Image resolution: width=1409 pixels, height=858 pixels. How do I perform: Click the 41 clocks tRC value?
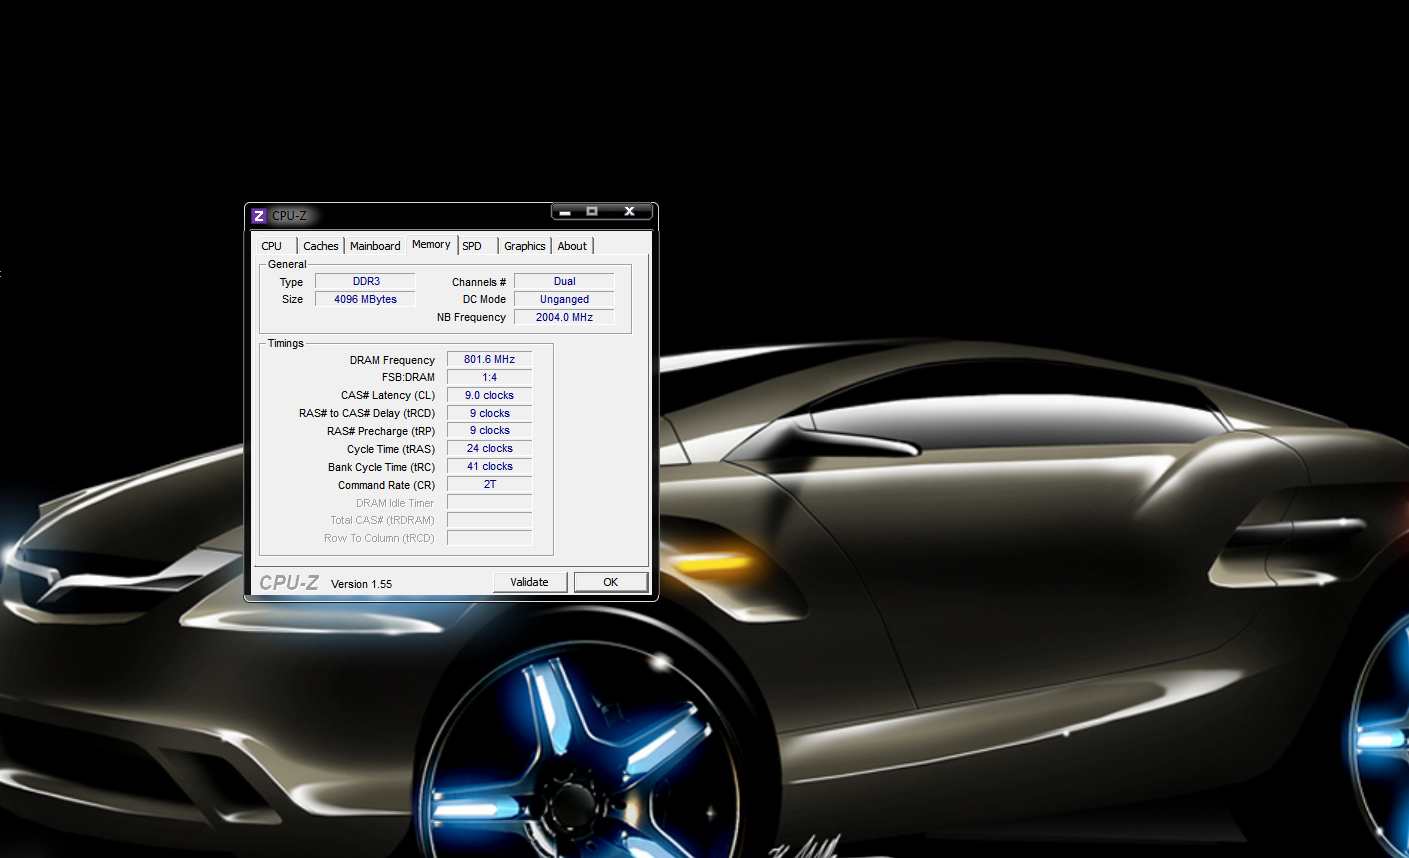[489, 467]
